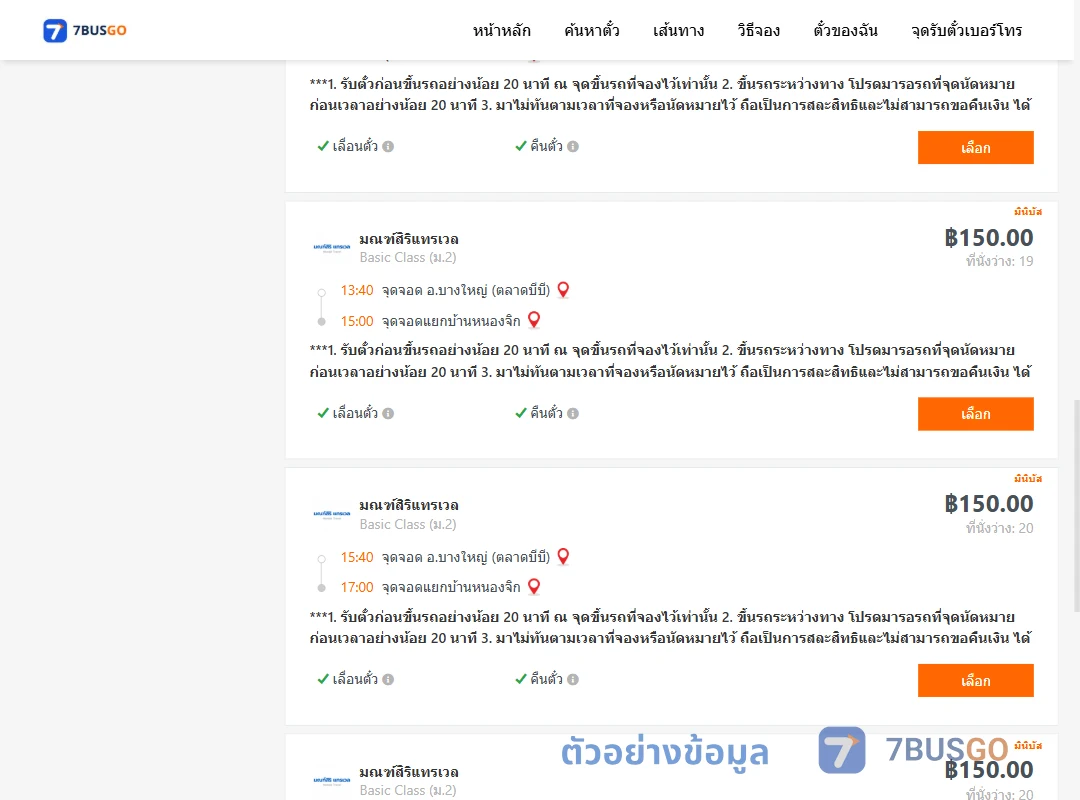The height and width of the screenshot is (800, 1080).
Task: Show เลื่อนตั๋ว info icon in 13:40 trip
Action: pos(388,413)
